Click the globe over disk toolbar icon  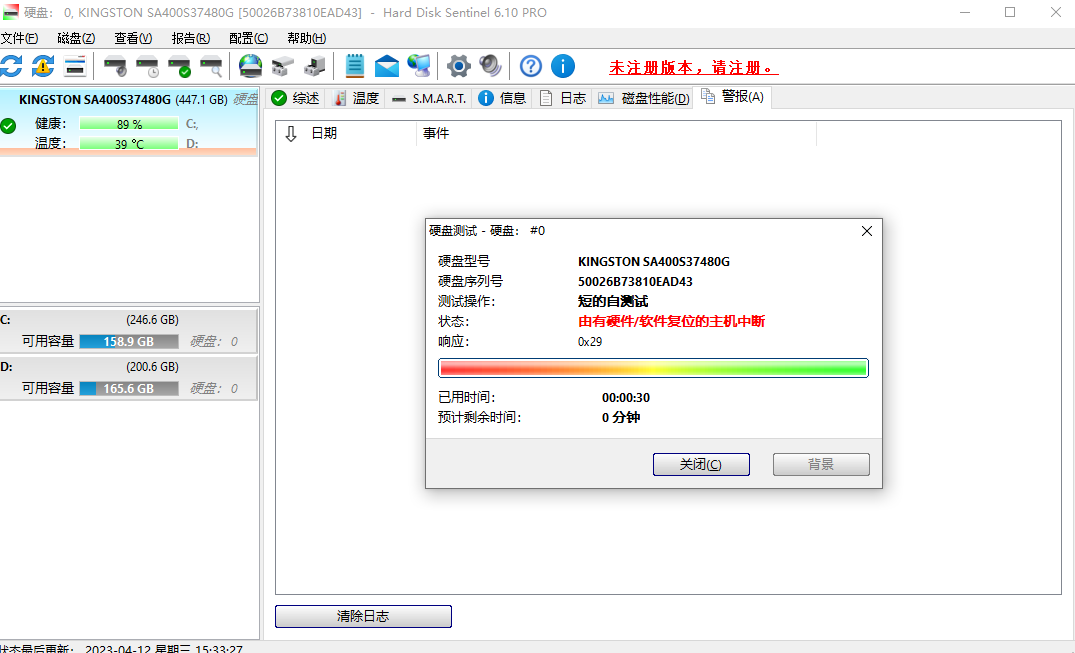pos(250,66)
